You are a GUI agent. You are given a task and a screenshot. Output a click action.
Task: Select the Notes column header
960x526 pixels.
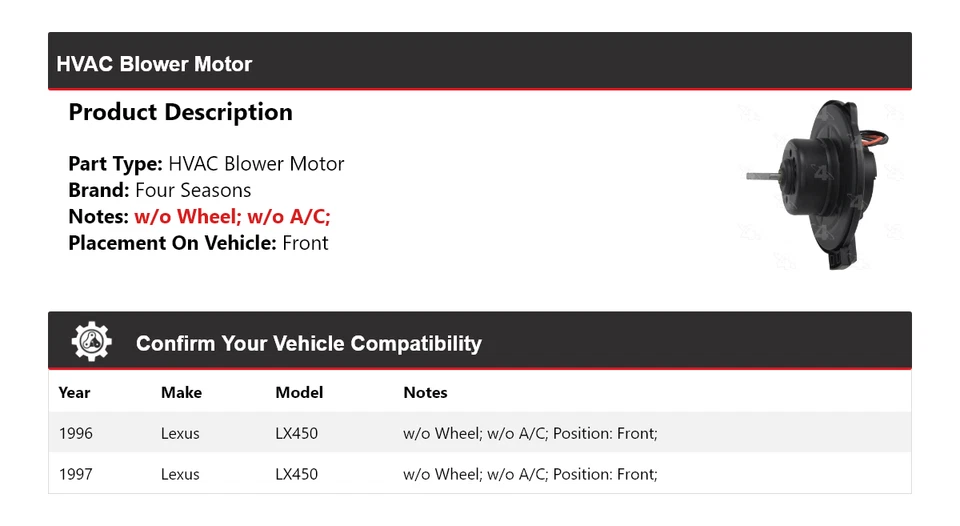[425, 392]
